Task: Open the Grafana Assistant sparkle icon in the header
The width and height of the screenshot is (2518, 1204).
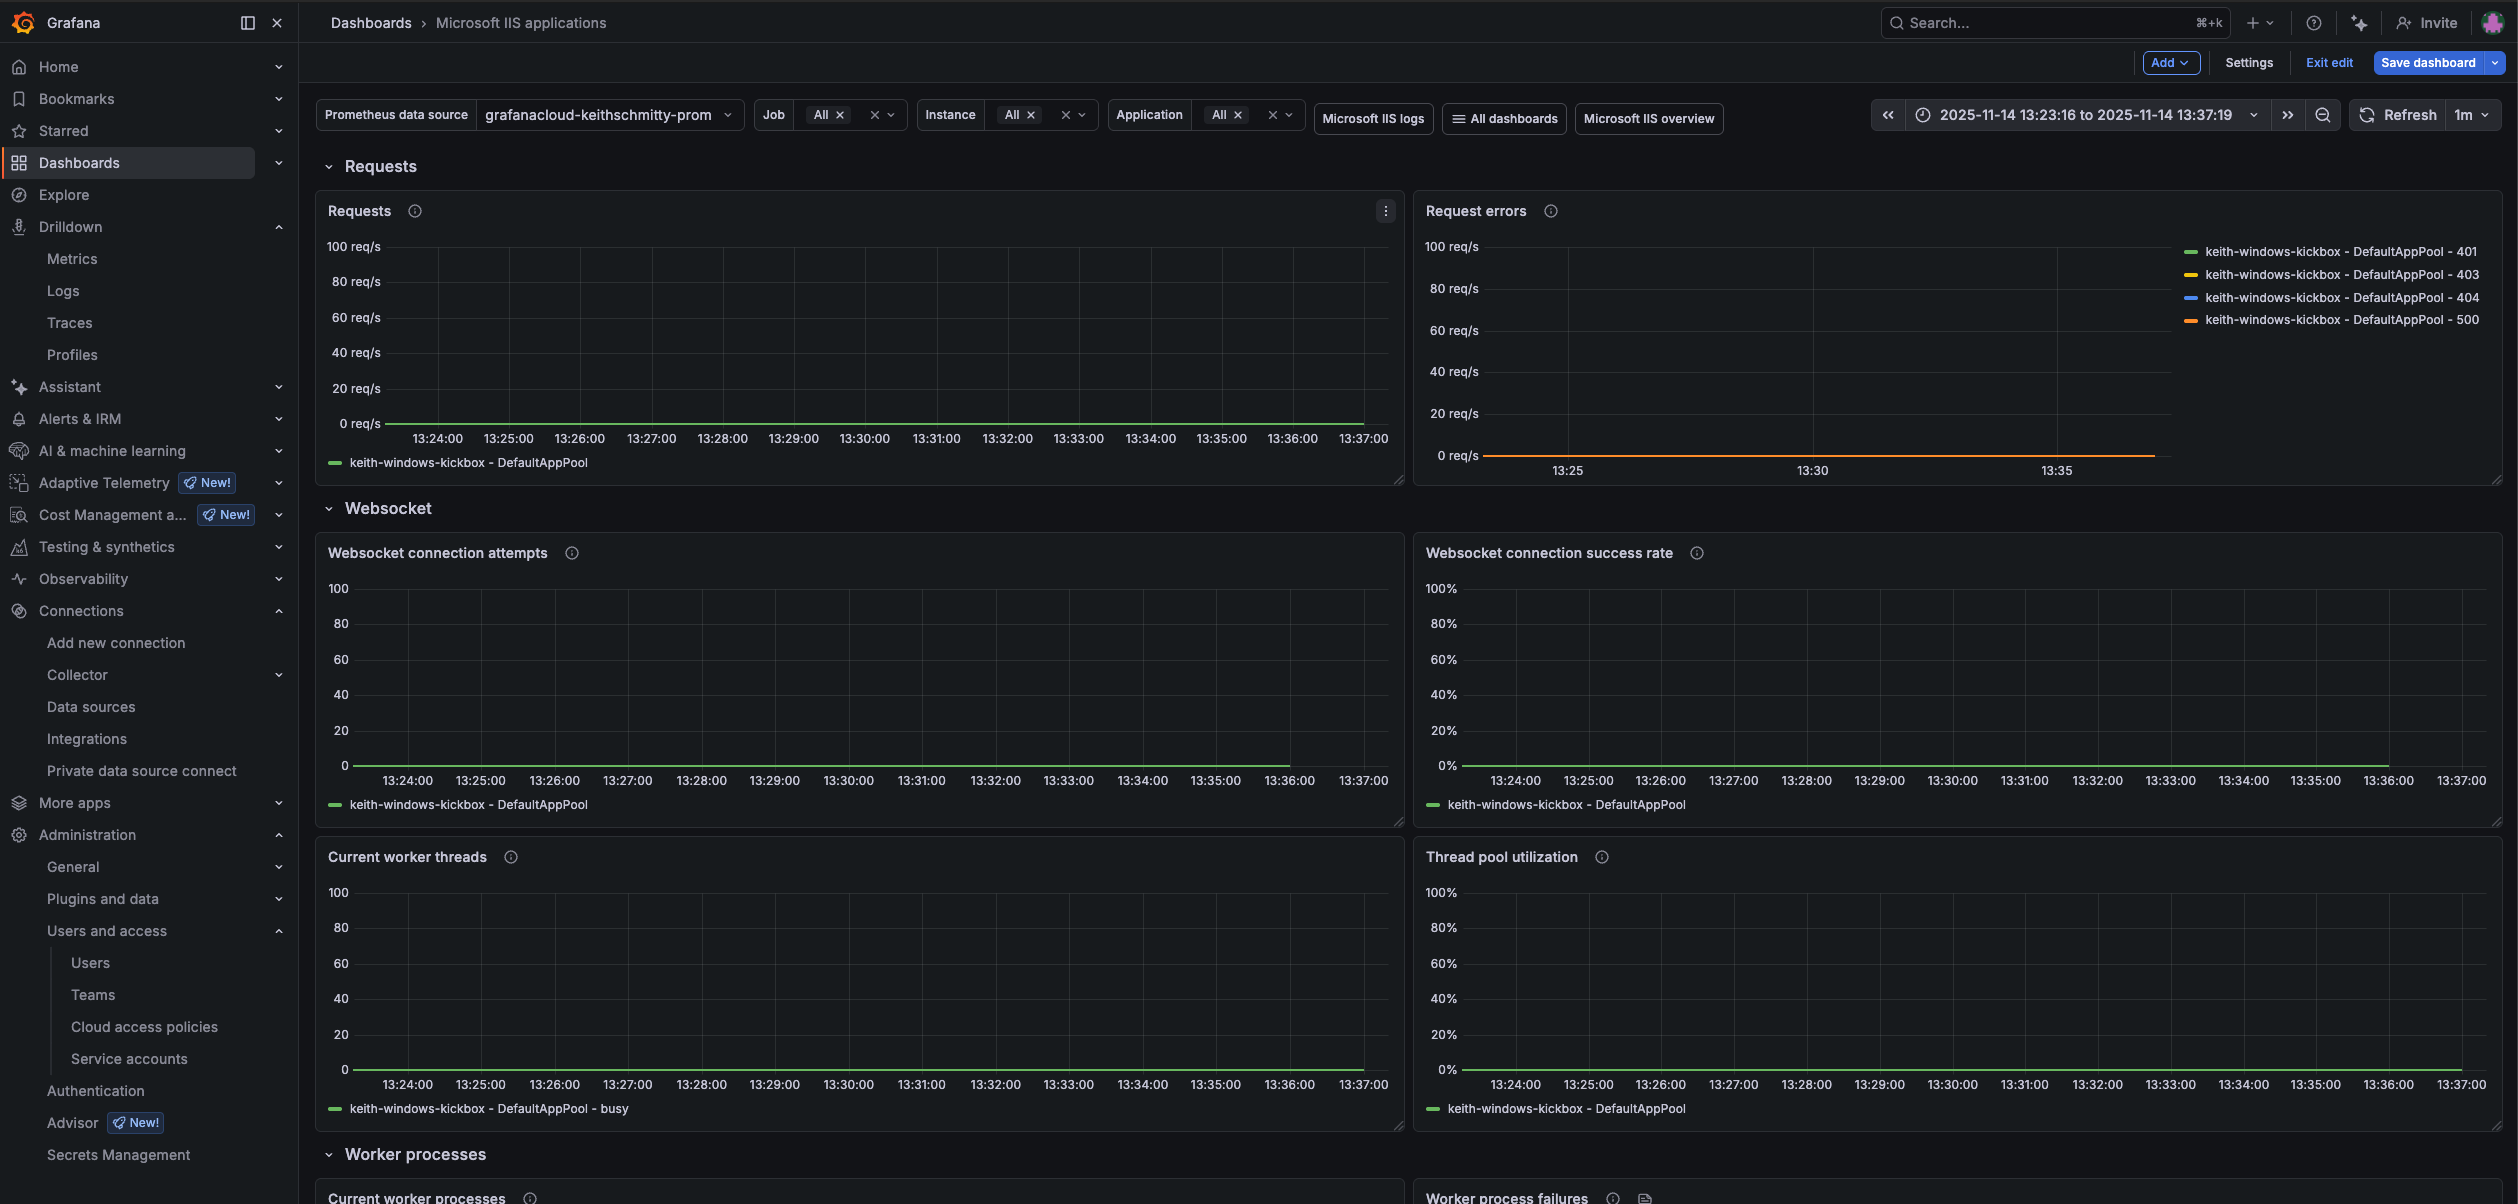Action: click(2359, 23)
